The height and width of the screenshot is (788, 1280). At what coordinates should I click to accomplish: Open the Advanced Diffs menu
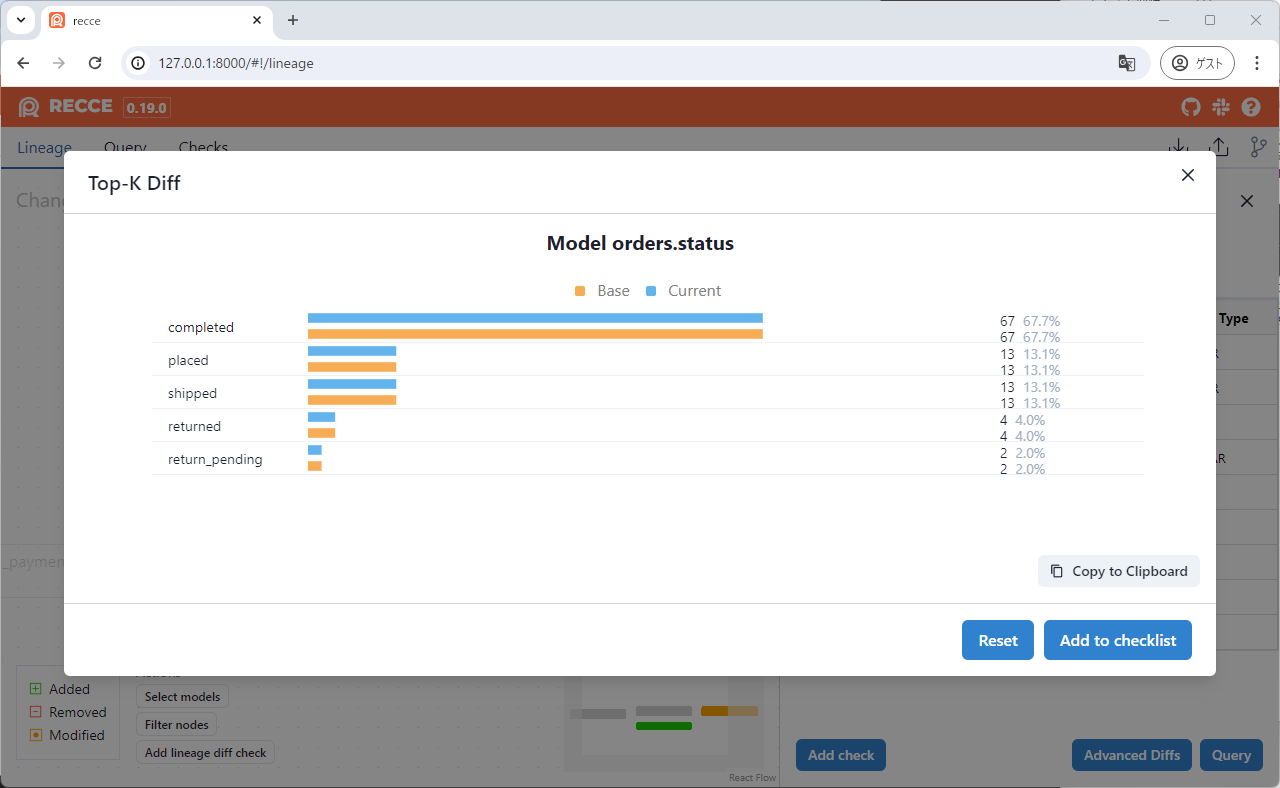1132,755
